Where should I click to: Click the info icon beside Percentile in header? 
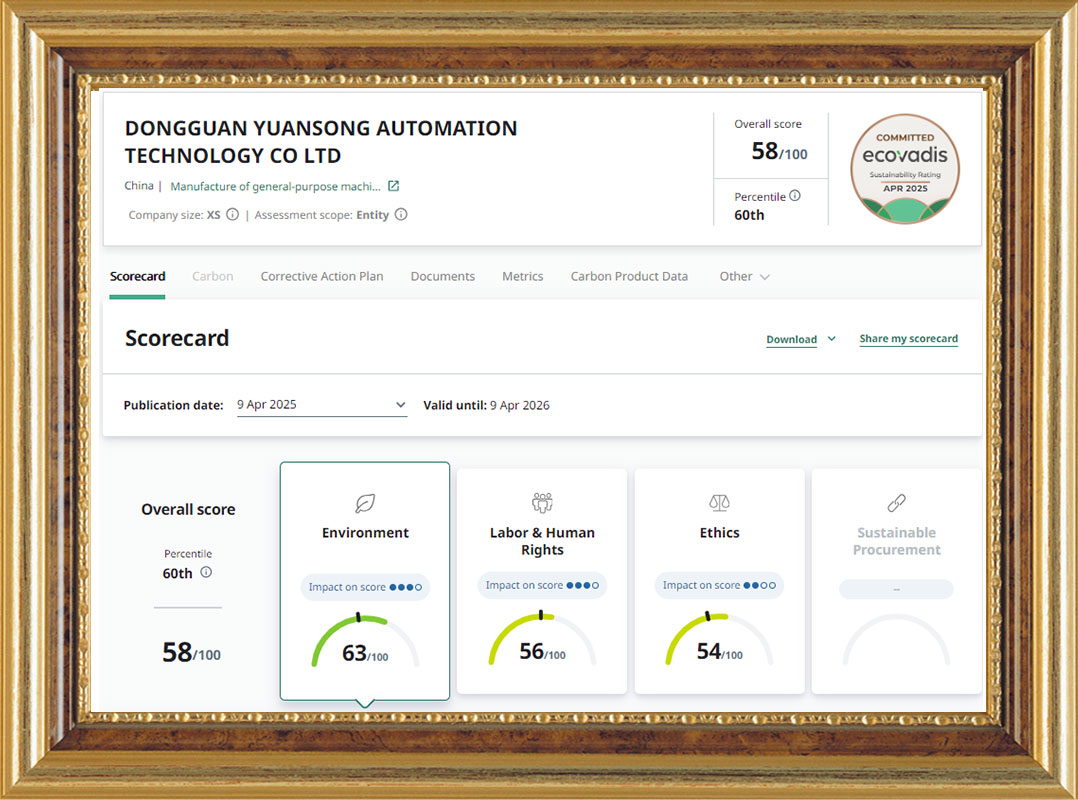point(795,196)
